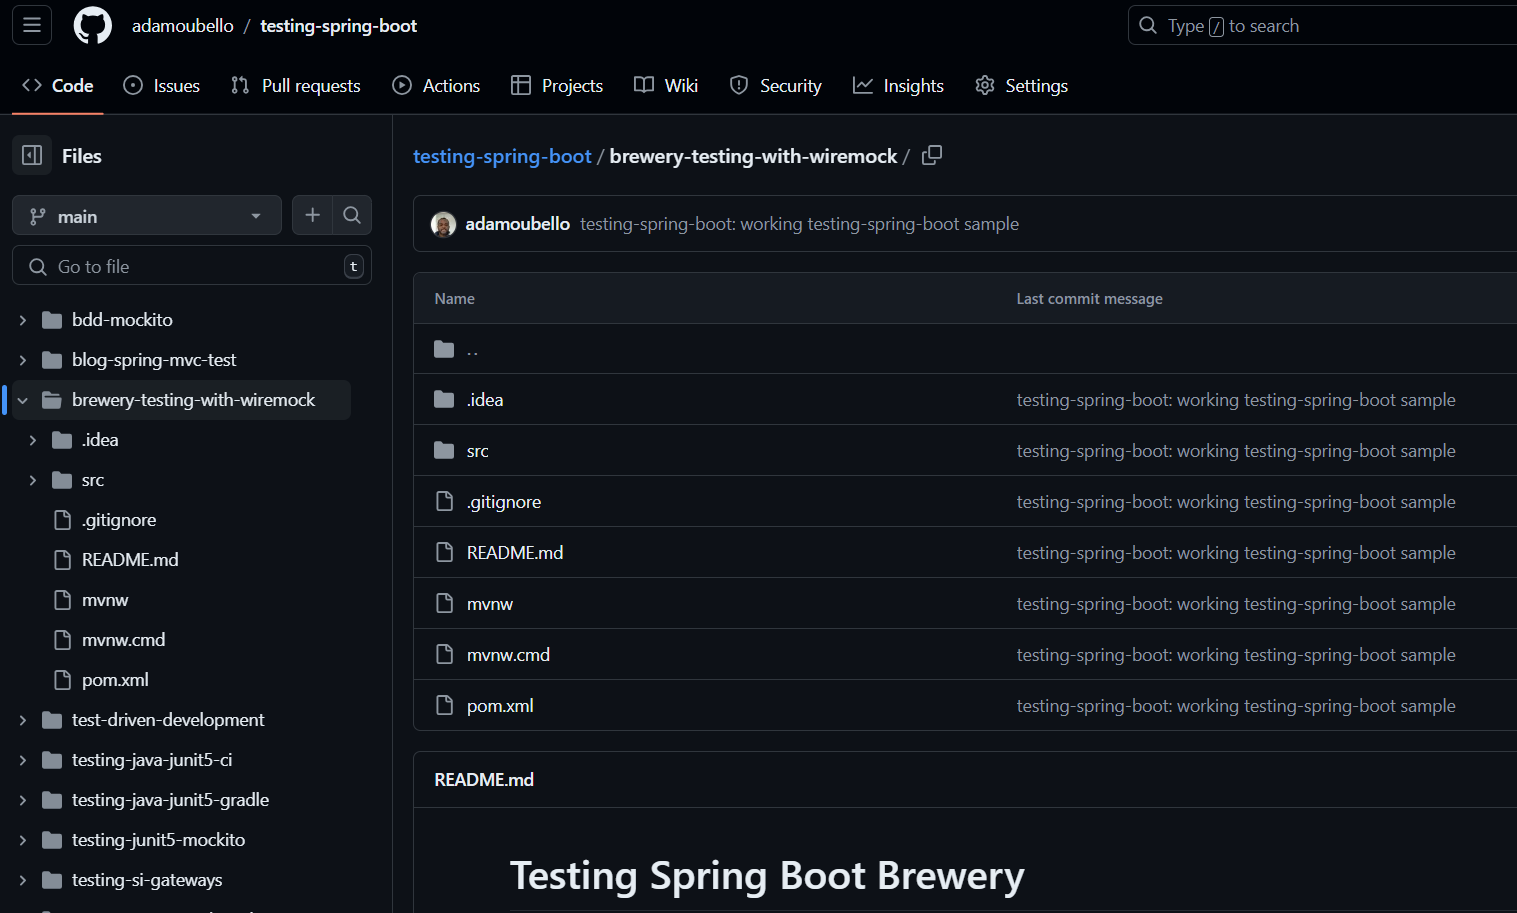Click the plus add file icon
This screenshot has width=1517, height=913.
312,215
